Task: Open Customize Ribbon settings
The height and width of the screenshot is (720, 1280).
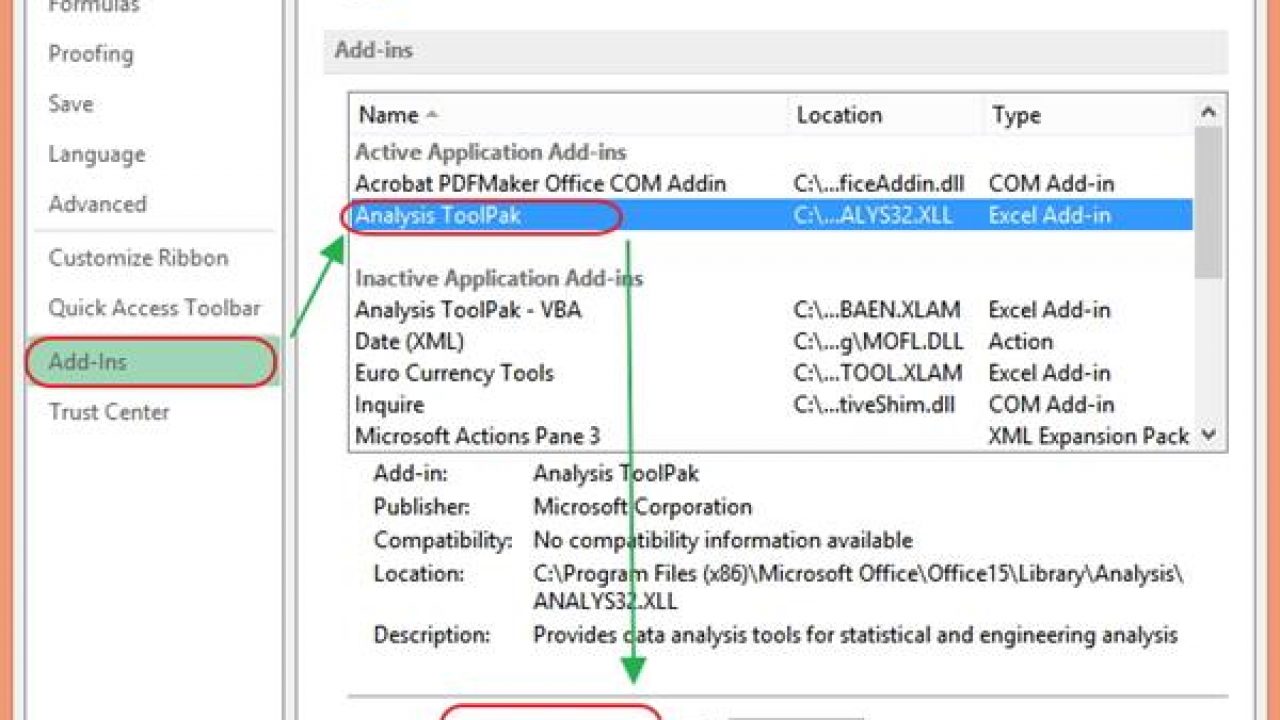Action: pos(139,258)
